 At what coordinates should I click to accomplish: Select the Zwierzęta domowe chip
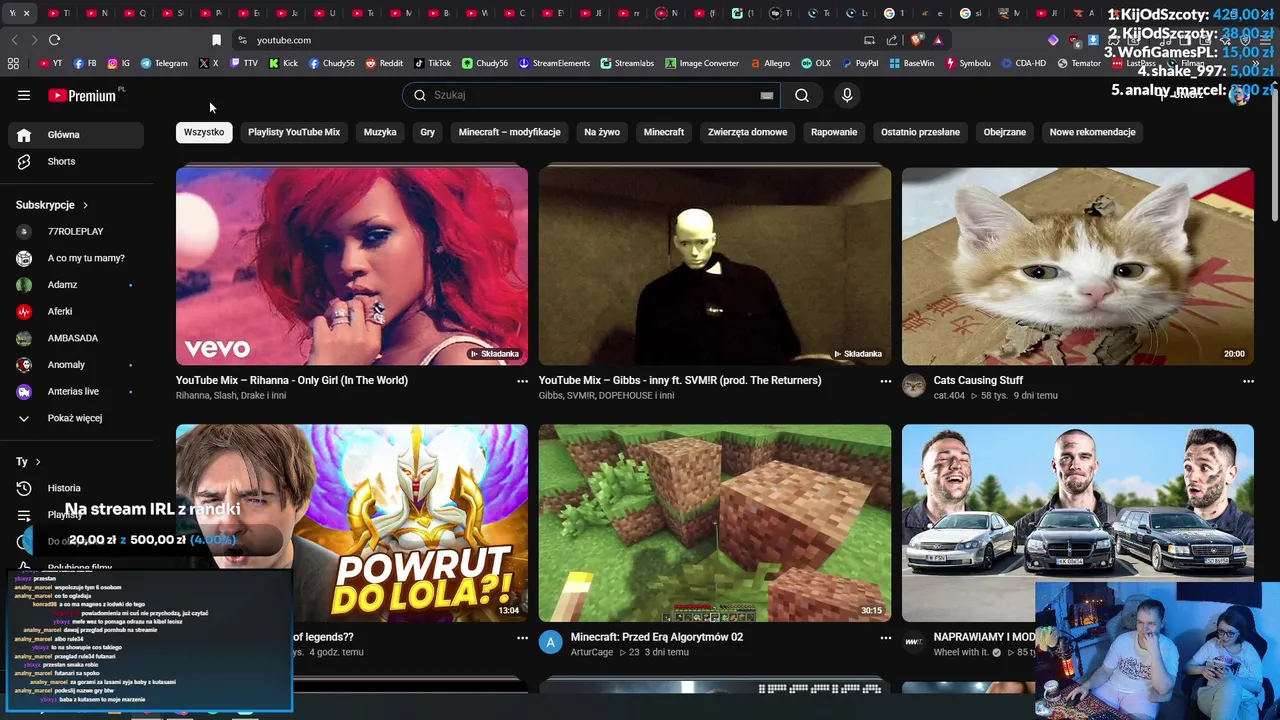(x=747, y=132)
